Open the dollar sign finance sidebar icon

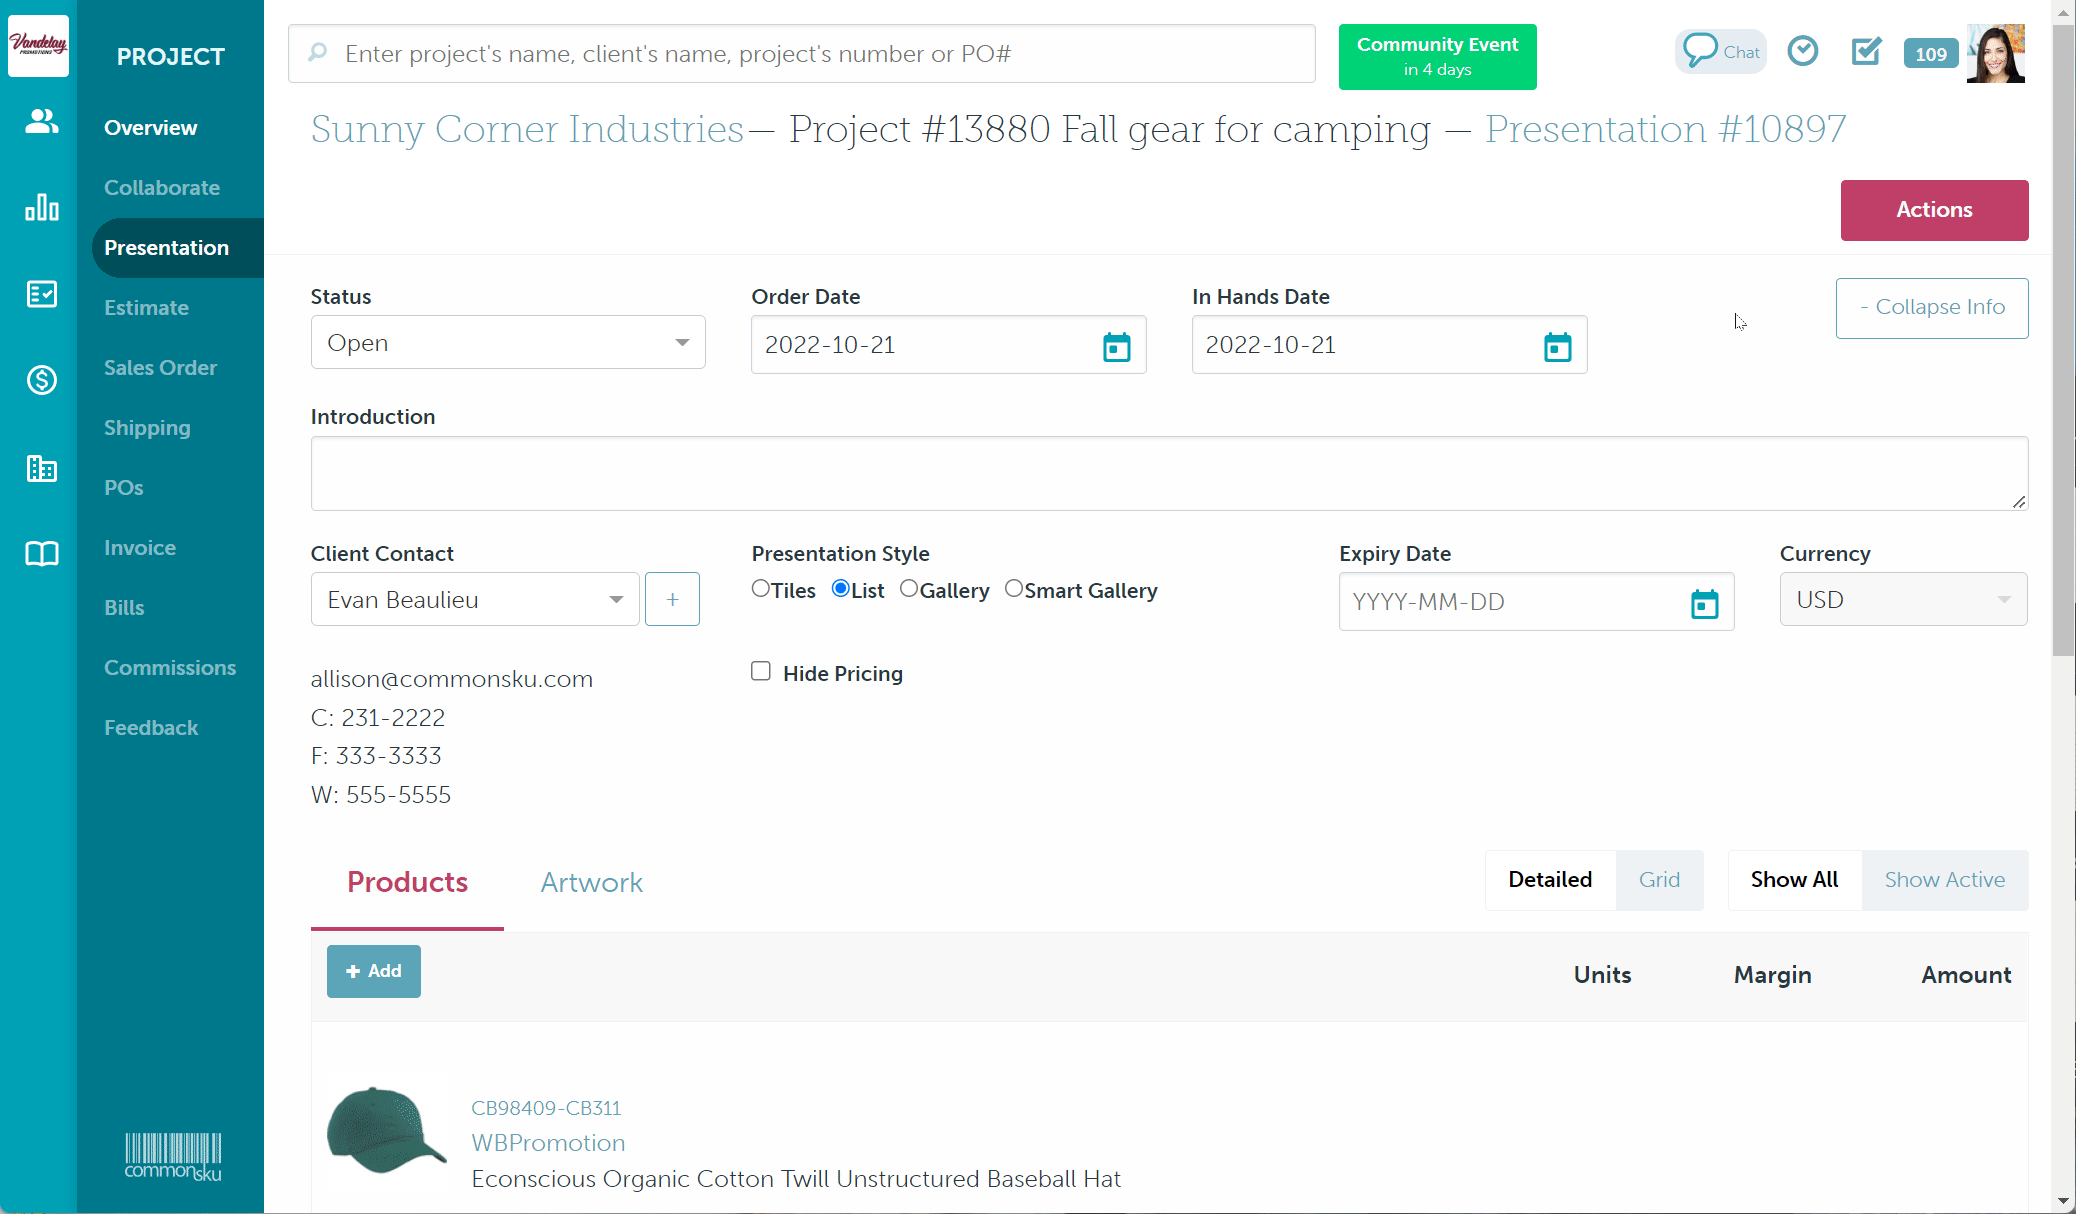point(41,380)
